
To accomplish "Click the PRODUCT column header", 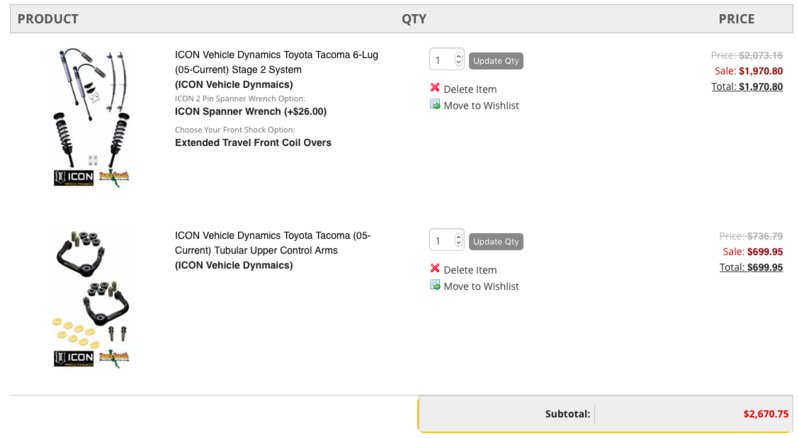I will pyautogui.click(x=48, y=19).
